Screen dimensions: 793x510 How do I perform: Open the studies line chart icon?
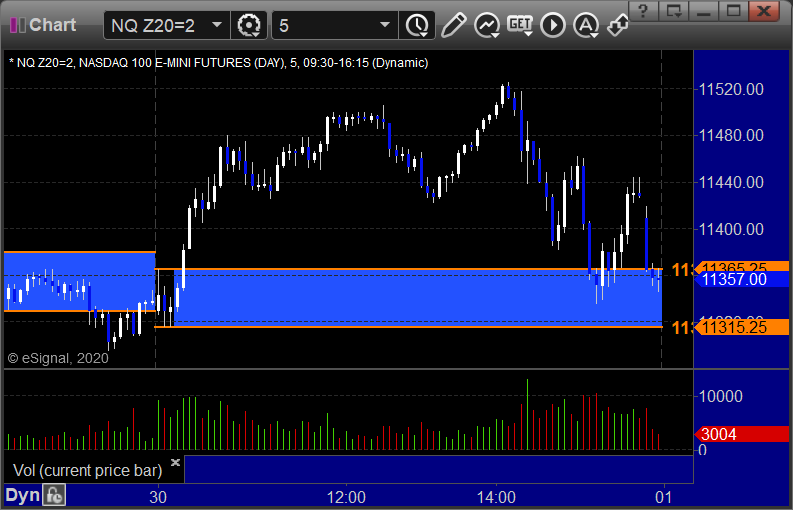coord(487,25)
